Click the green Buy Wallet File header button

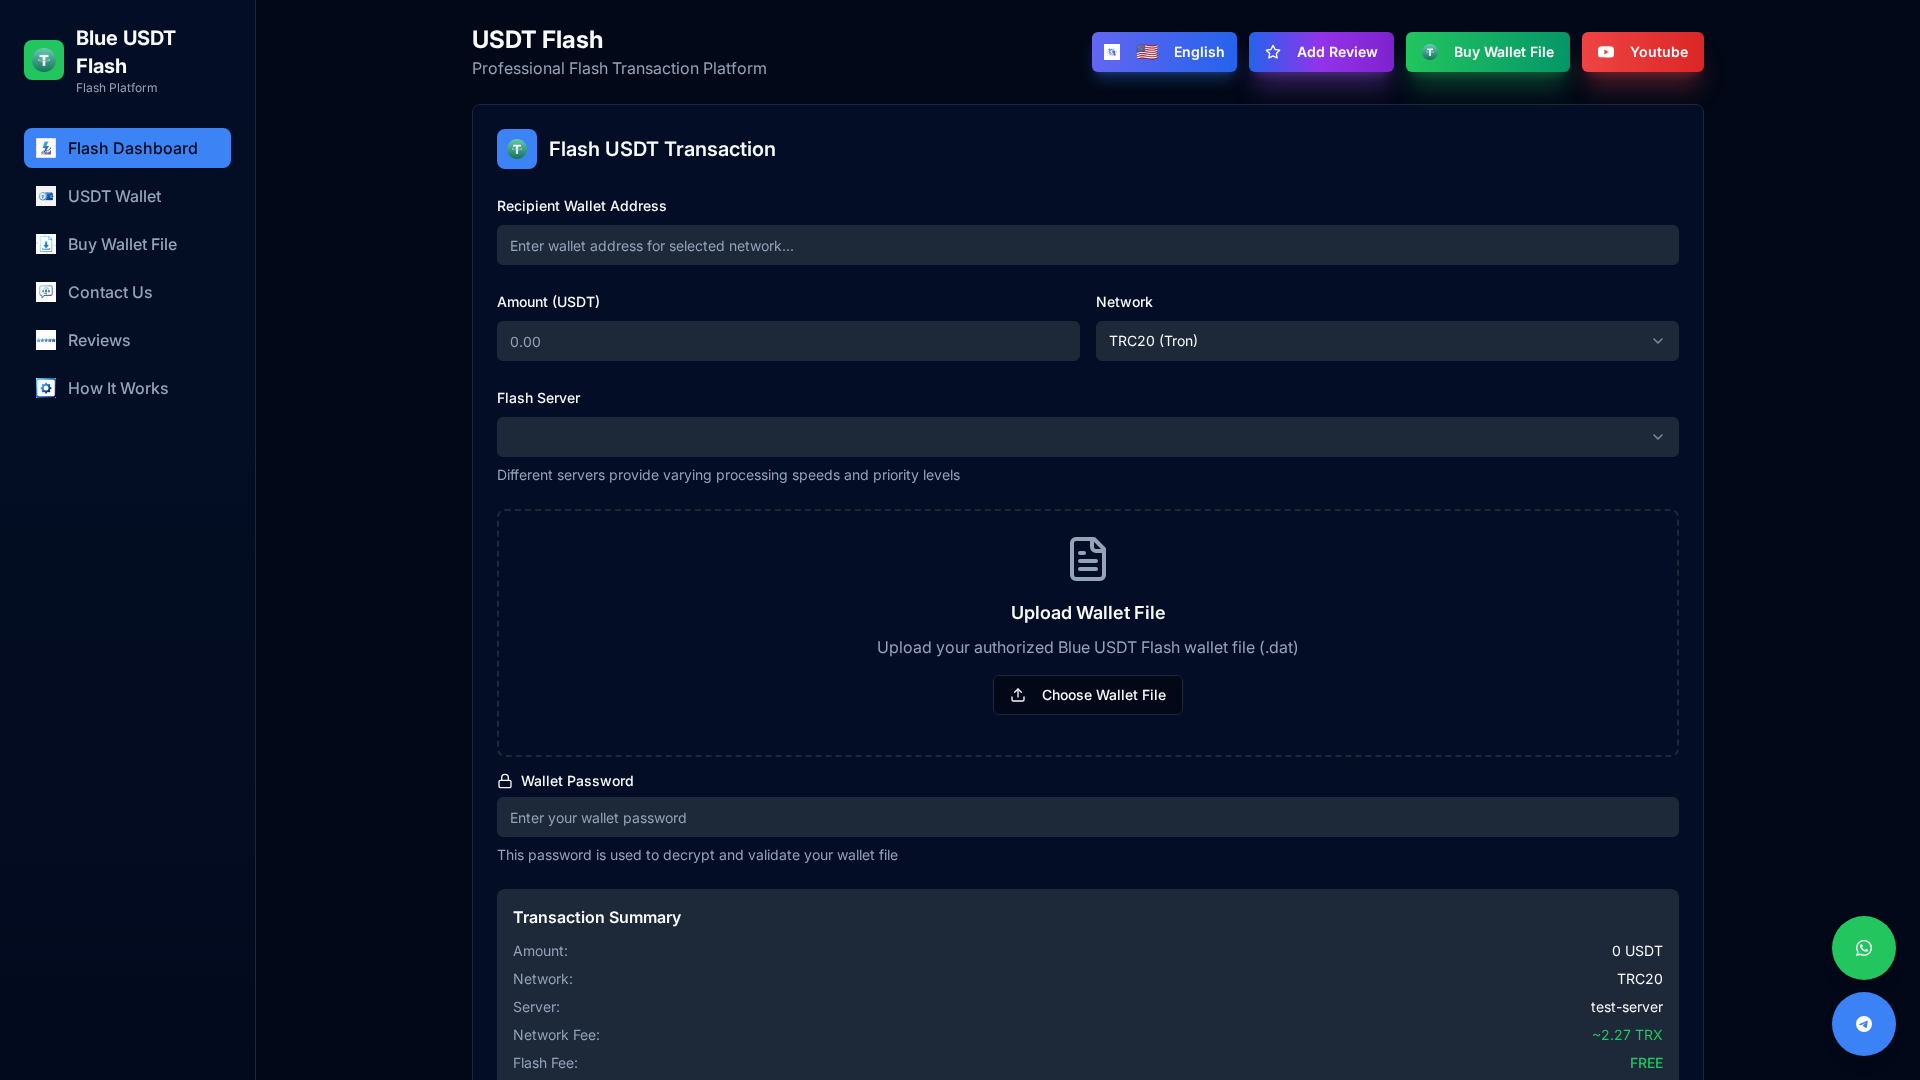1488,52
